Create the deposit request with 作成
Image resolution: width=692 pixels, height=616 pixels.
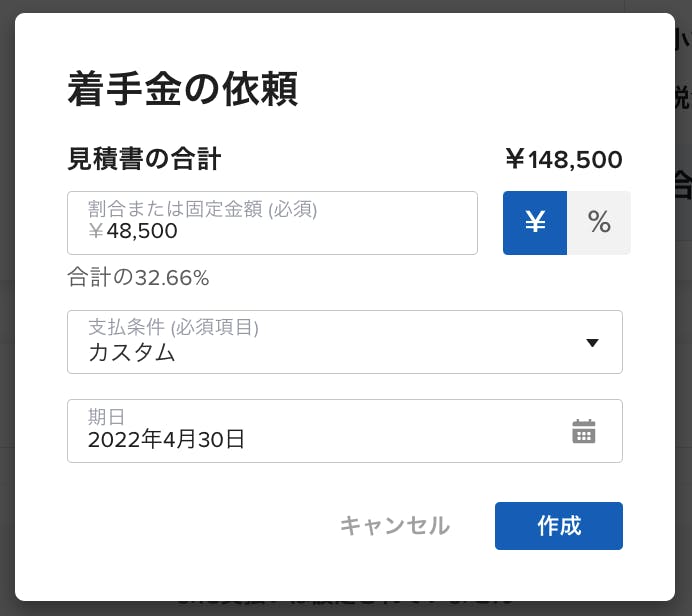559,526
